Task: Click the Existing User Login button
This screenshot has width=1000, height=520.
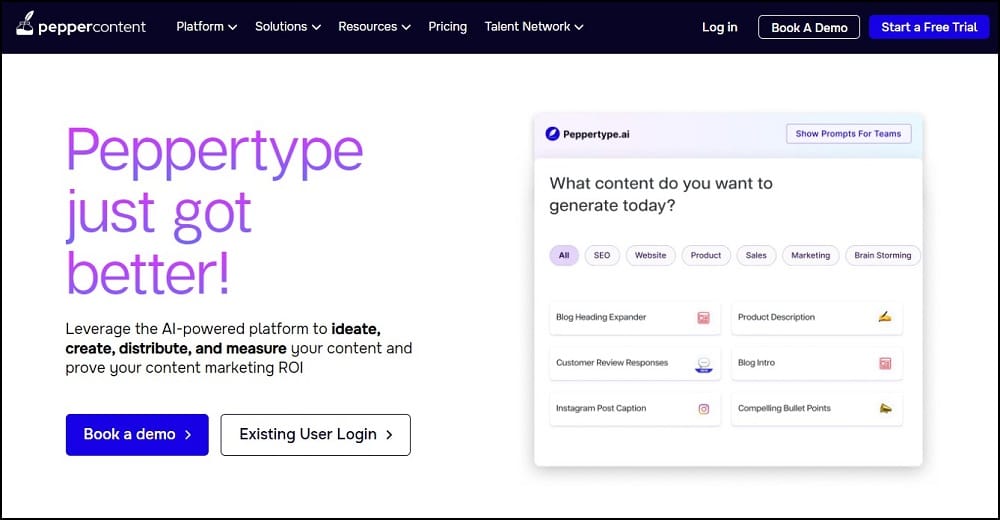Action: (316, 435)
